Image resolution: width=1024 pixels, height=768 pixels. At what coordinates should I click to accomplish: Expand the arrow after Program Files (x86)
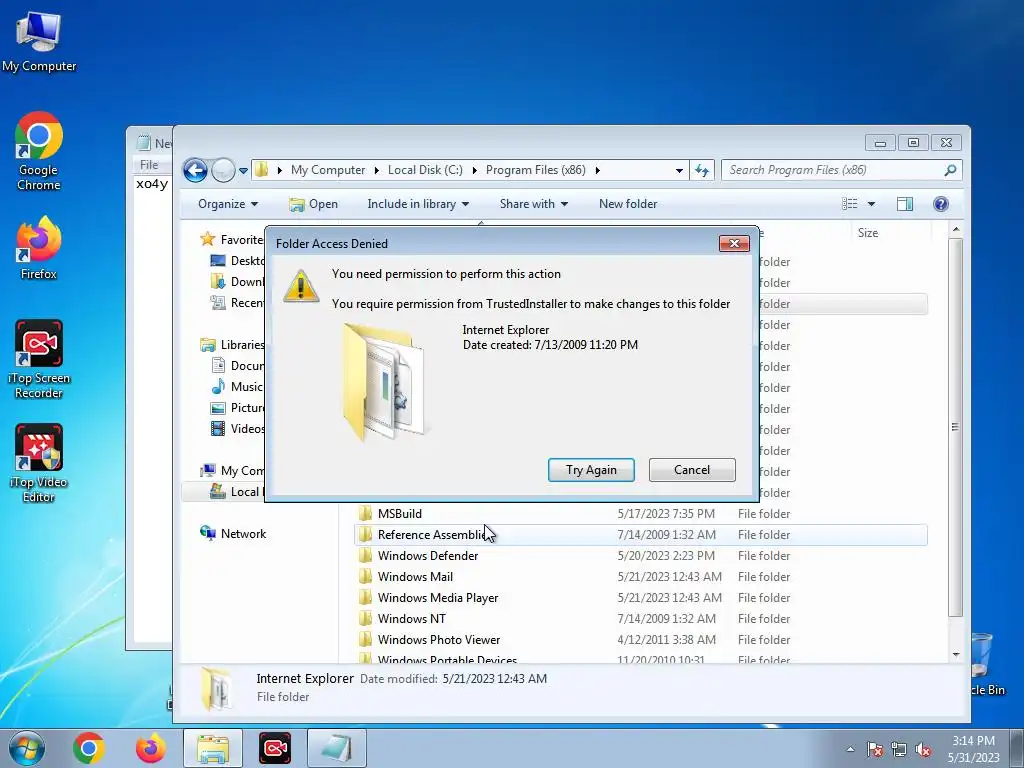(597, 170)
